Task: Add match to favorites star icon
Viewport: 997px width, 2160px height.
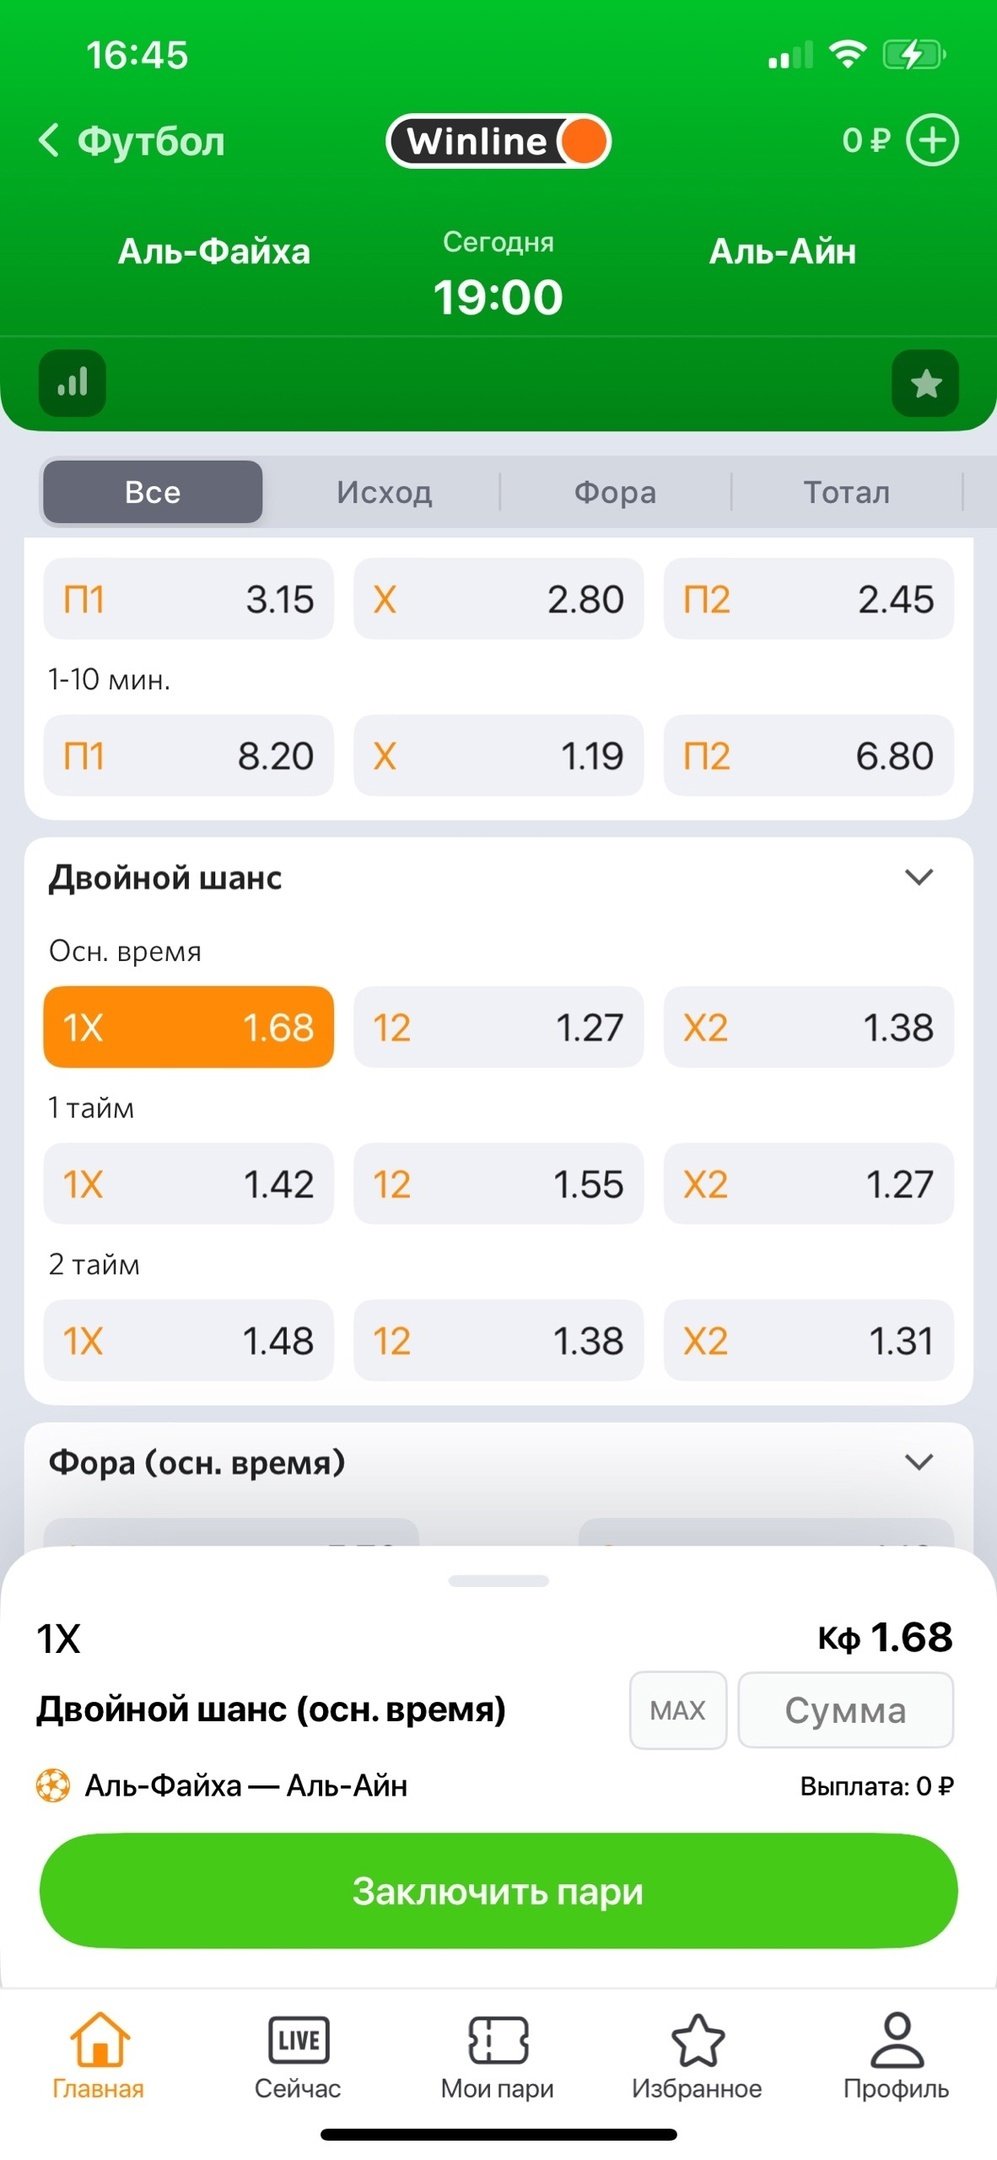Action: coord(925,383)
